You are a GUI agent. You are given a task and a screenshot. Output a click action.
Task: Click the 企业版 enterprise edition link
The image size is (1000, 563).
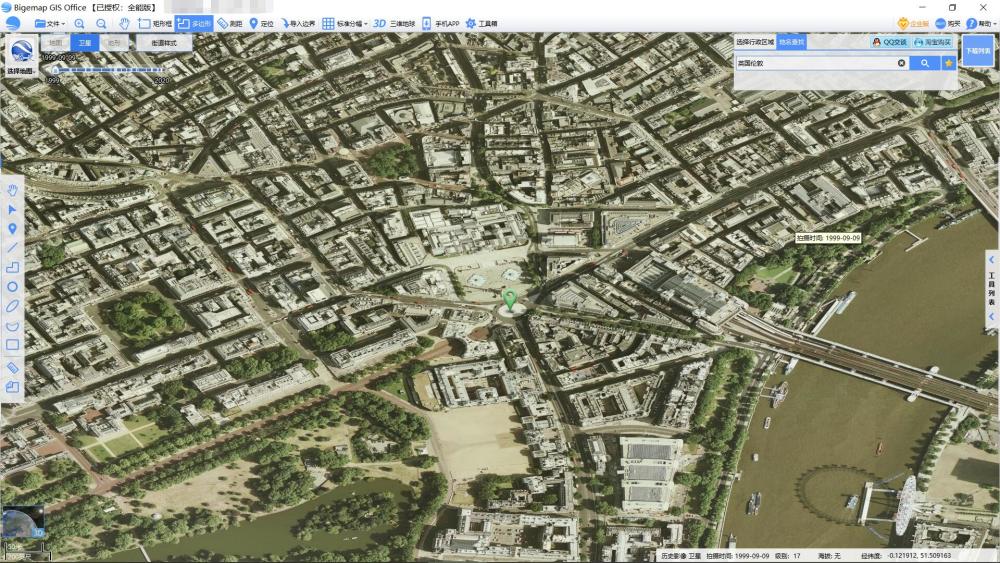[x=913, y=24]
